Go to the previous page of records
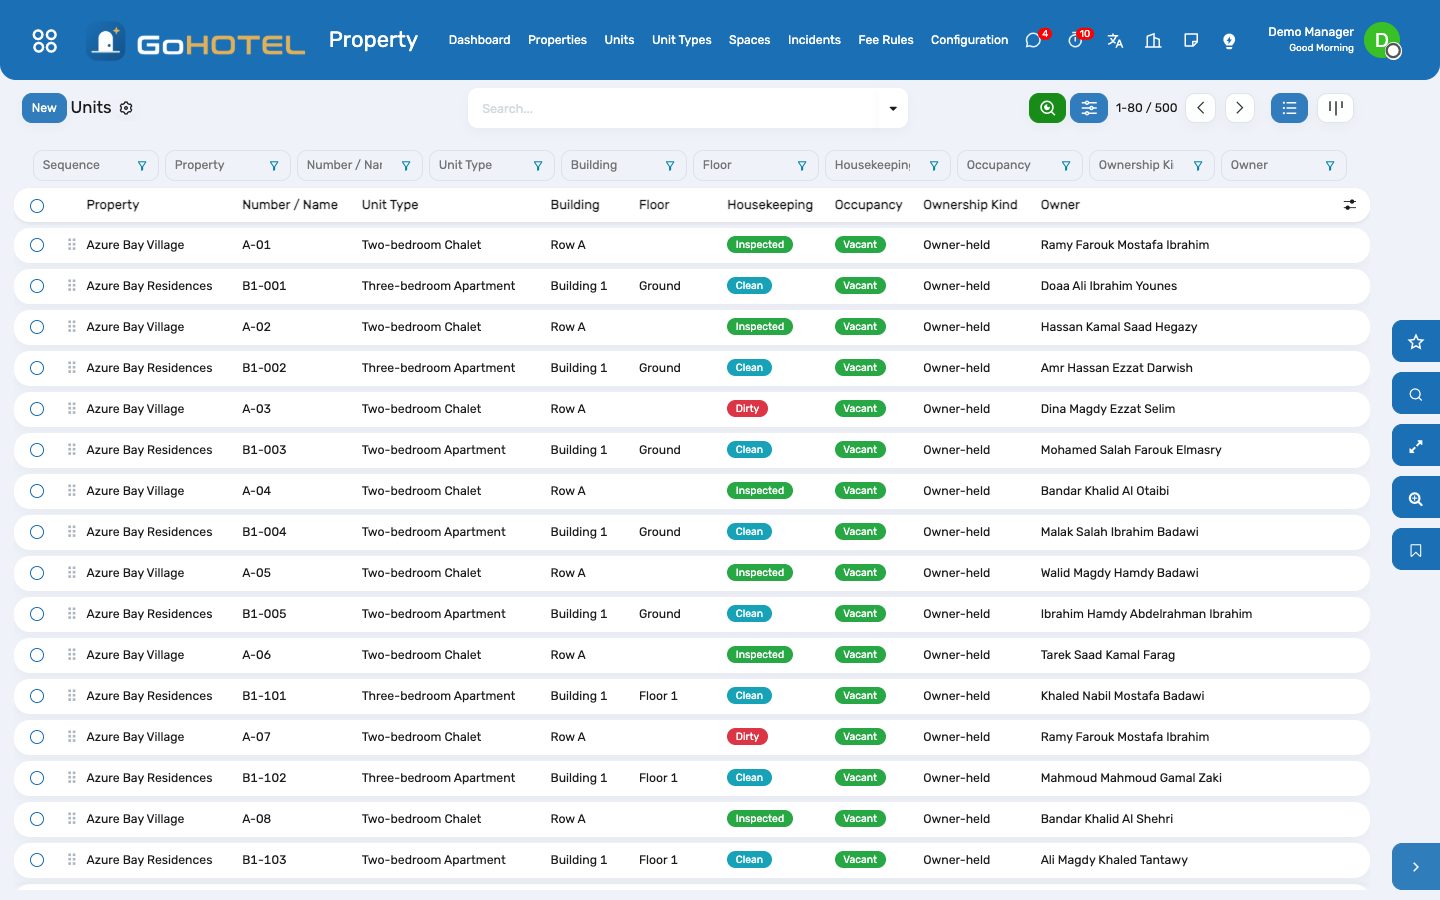This screenshot has width=1440, height=900. point(1201,108)
